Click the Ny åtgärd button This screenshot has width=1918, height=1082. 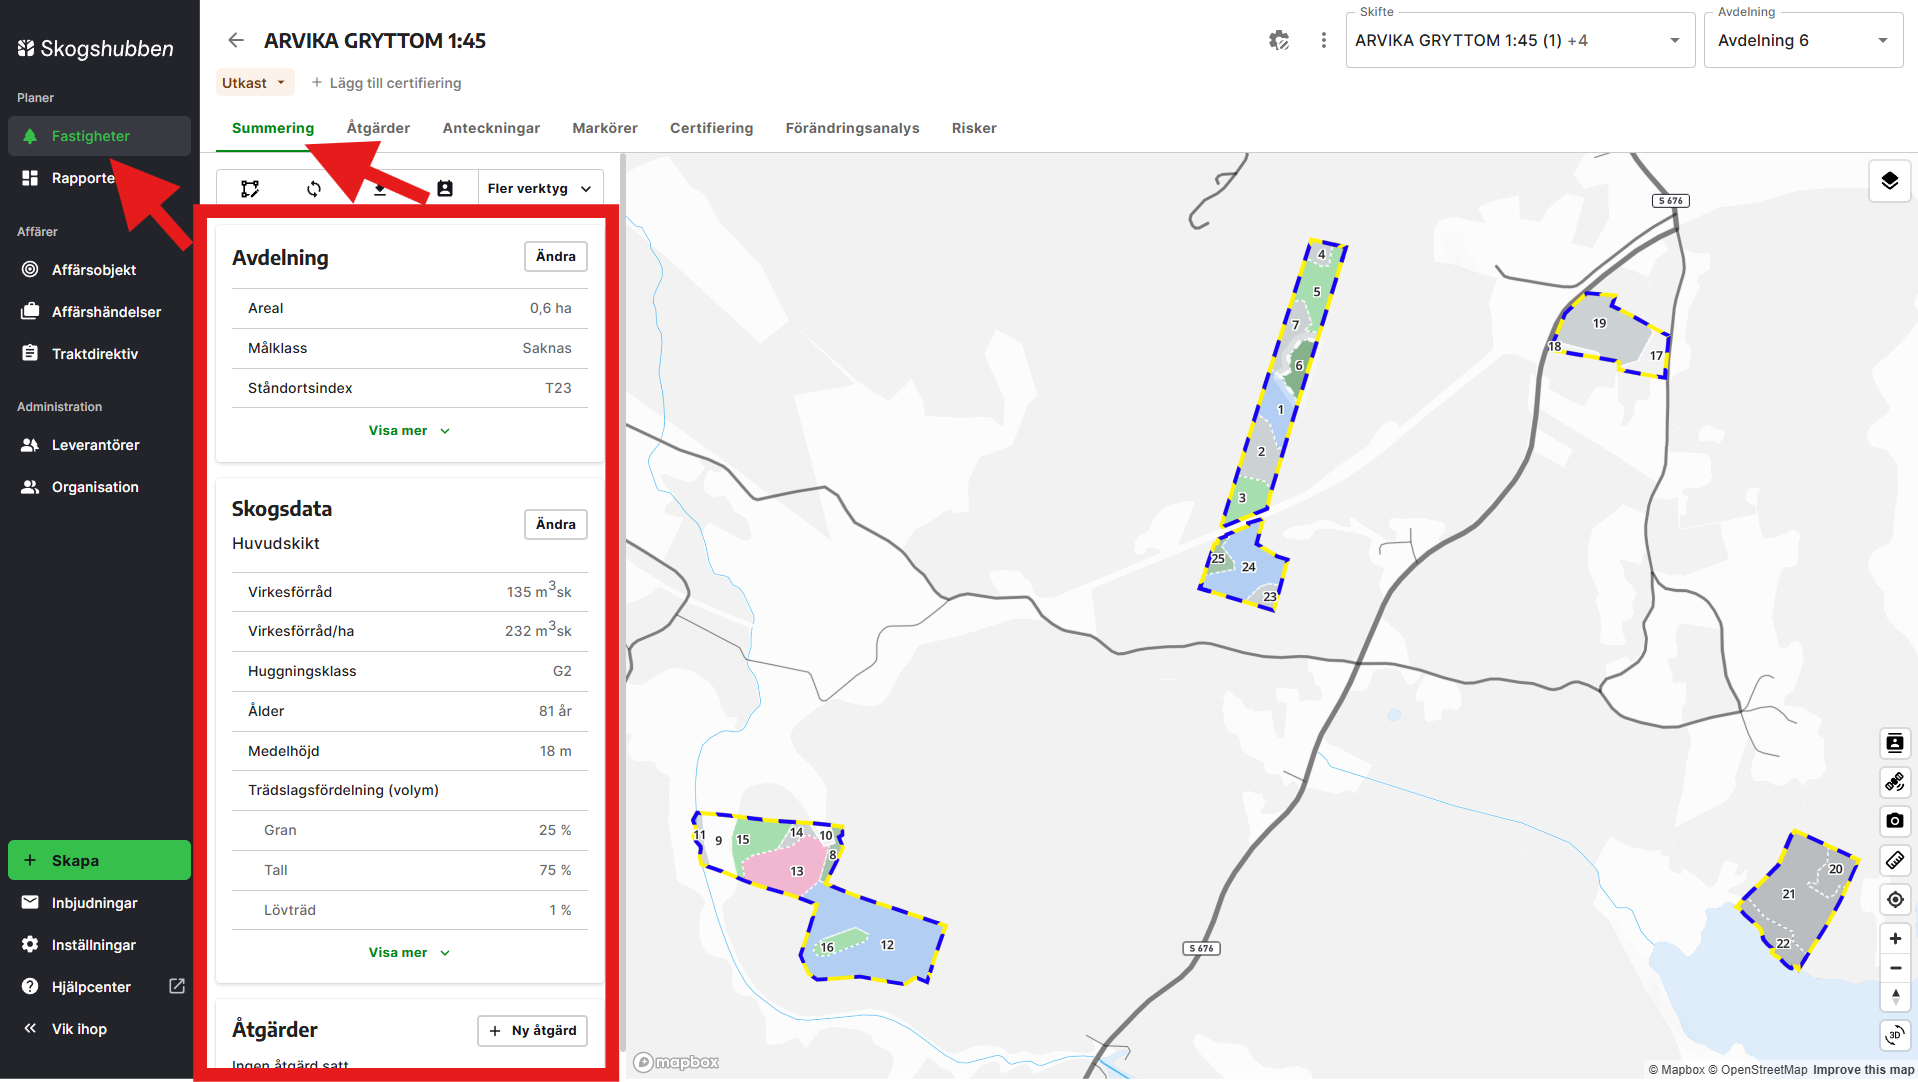[x=532, y=1031]
